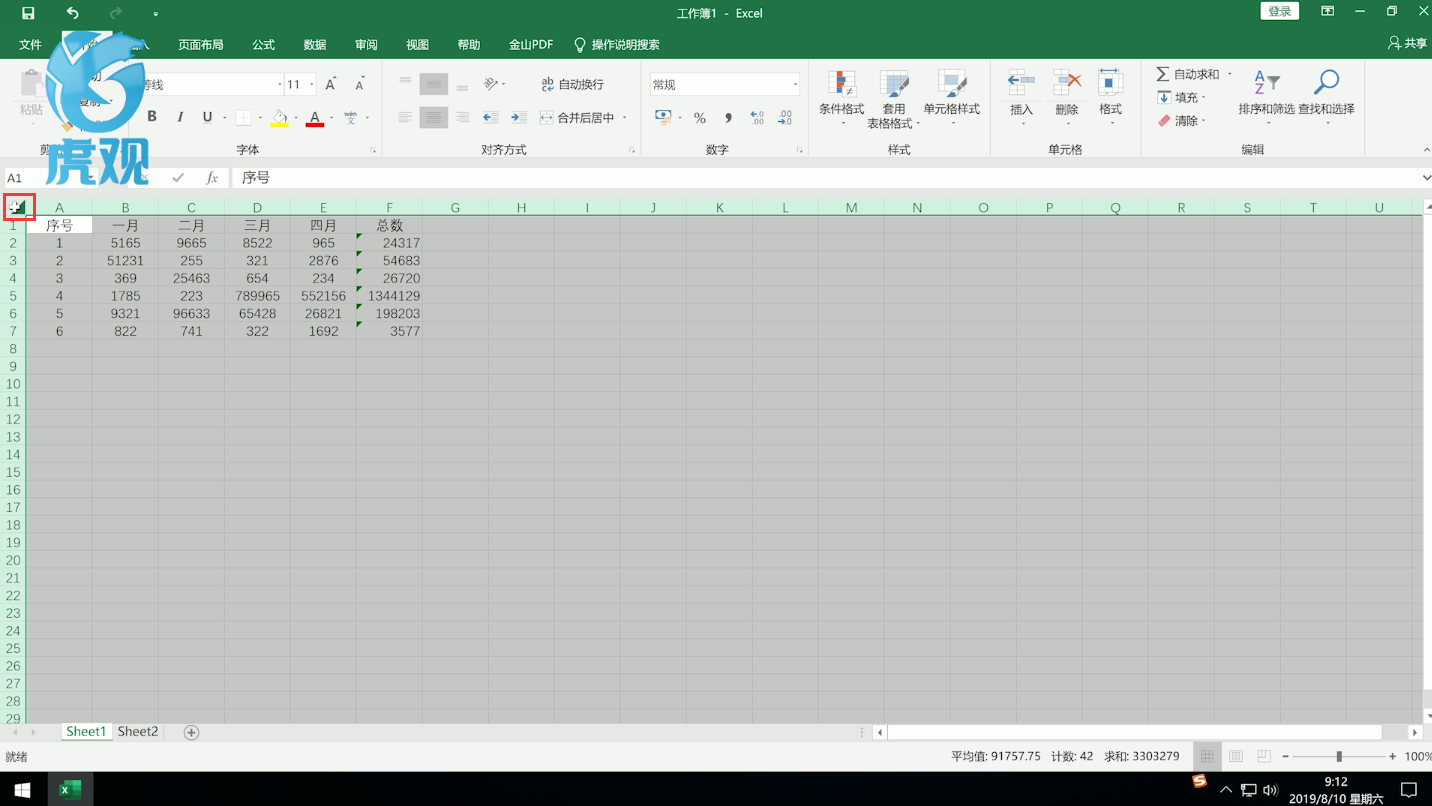Image resolution: width=1432 pixels, height=806 pixels.
Task: Click 自动求和 AutoSum button
Action: pos(1188,74)
